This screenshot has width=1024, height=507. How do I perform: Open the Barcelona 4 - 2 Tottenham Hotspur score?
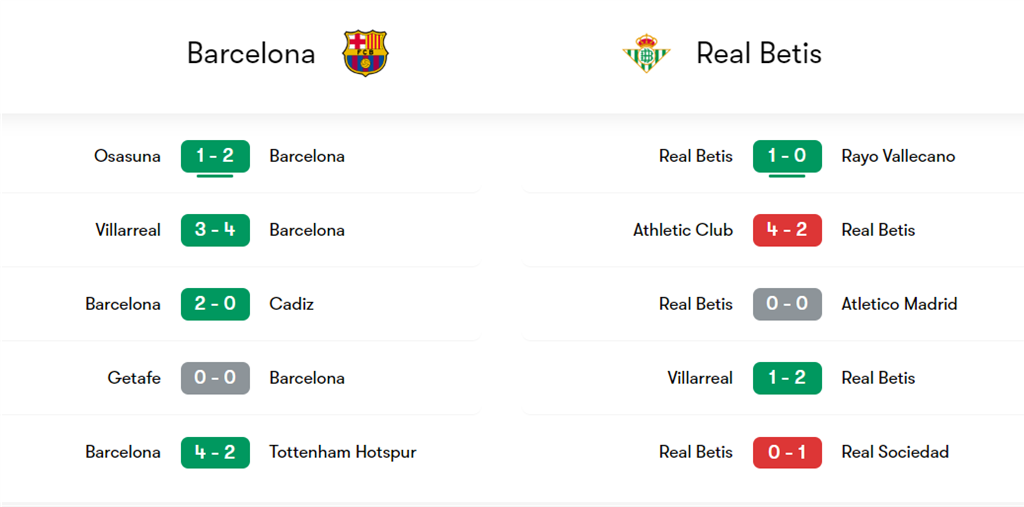[216, 452]
